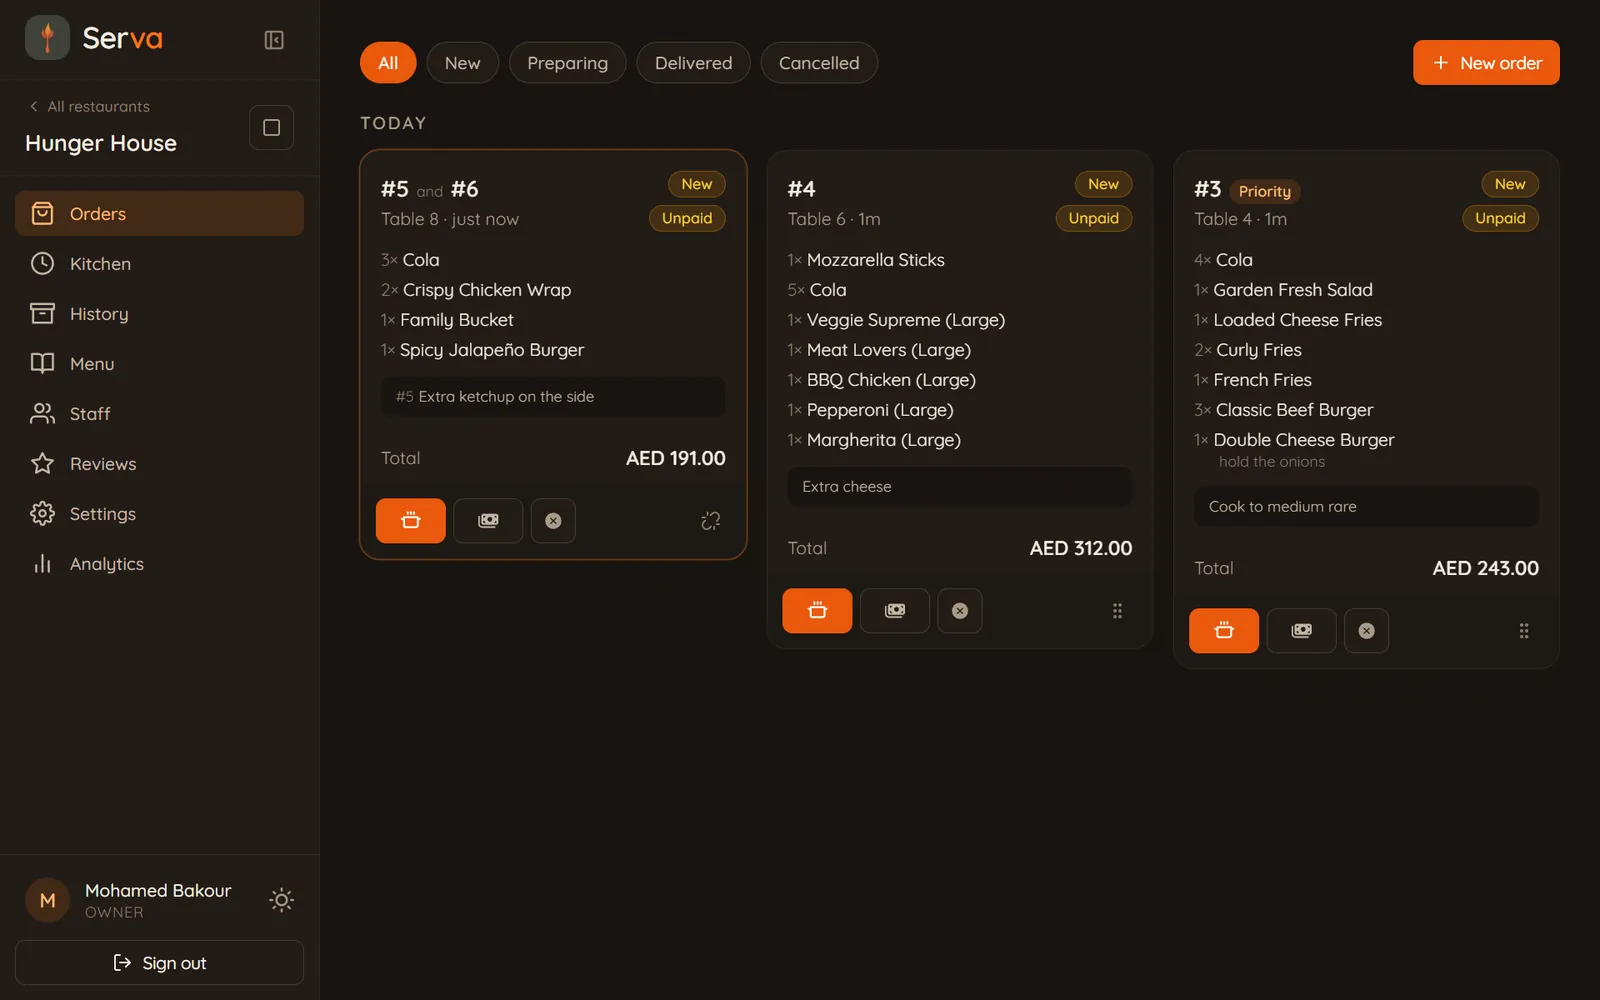The height and width of the screenshot is (1000, 1600).
Task: Start preparing order #5 and #6
Action: click(x=411, y=521)
